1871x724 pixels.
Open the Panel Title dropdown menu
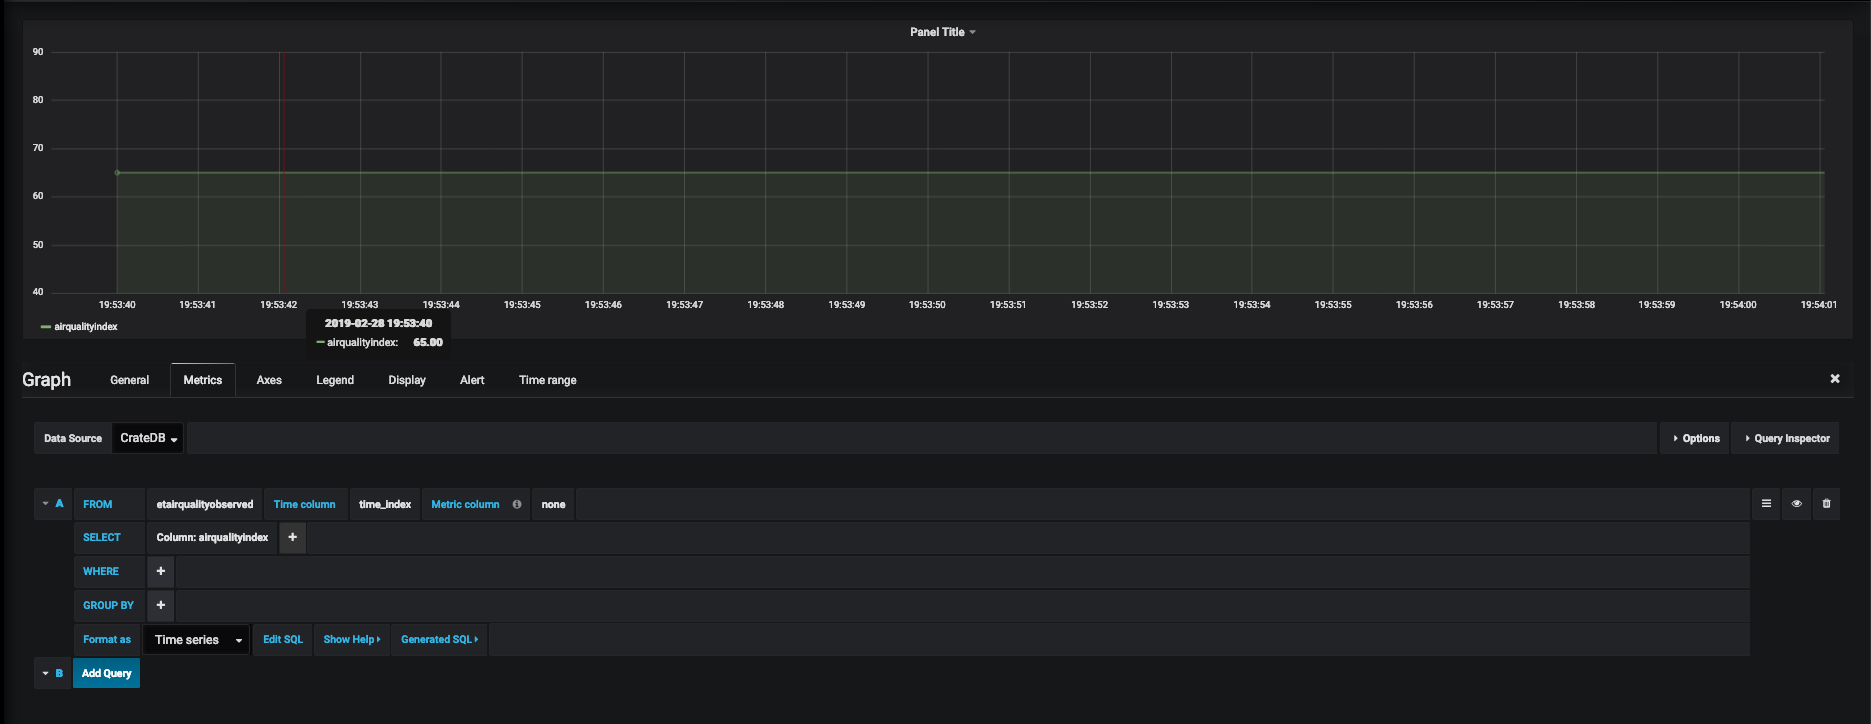[943, 32]
